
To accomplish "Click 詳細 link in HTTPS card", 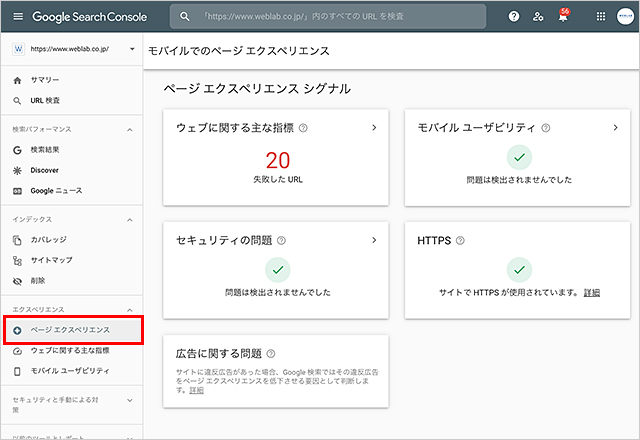I will 592,293.
